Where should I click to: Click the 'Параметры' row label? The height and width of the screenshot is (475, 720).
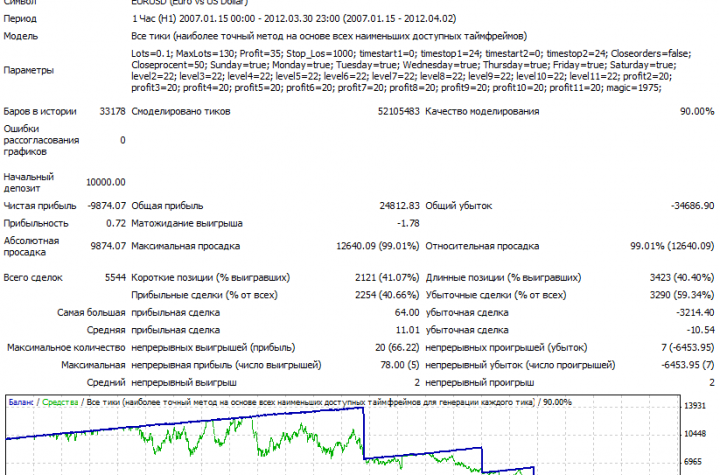(x=30, y=70)
